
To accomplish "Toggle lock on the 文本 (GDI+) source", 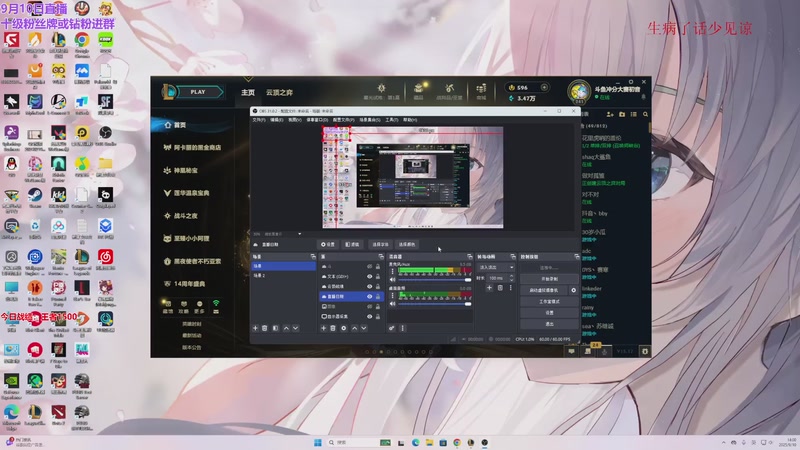I will click(x=378, y=277).
